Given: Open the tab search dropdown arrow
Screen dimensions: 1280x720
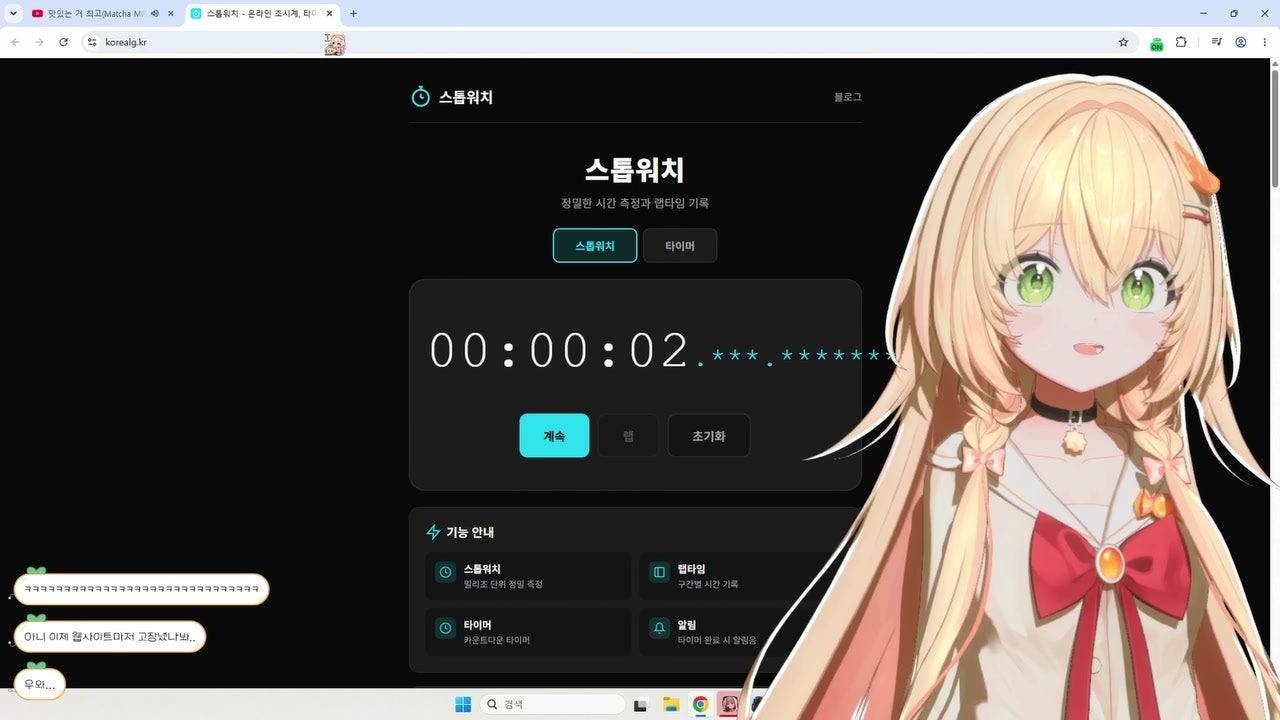Looking at the screenshot, I should (x=12, y=14).
